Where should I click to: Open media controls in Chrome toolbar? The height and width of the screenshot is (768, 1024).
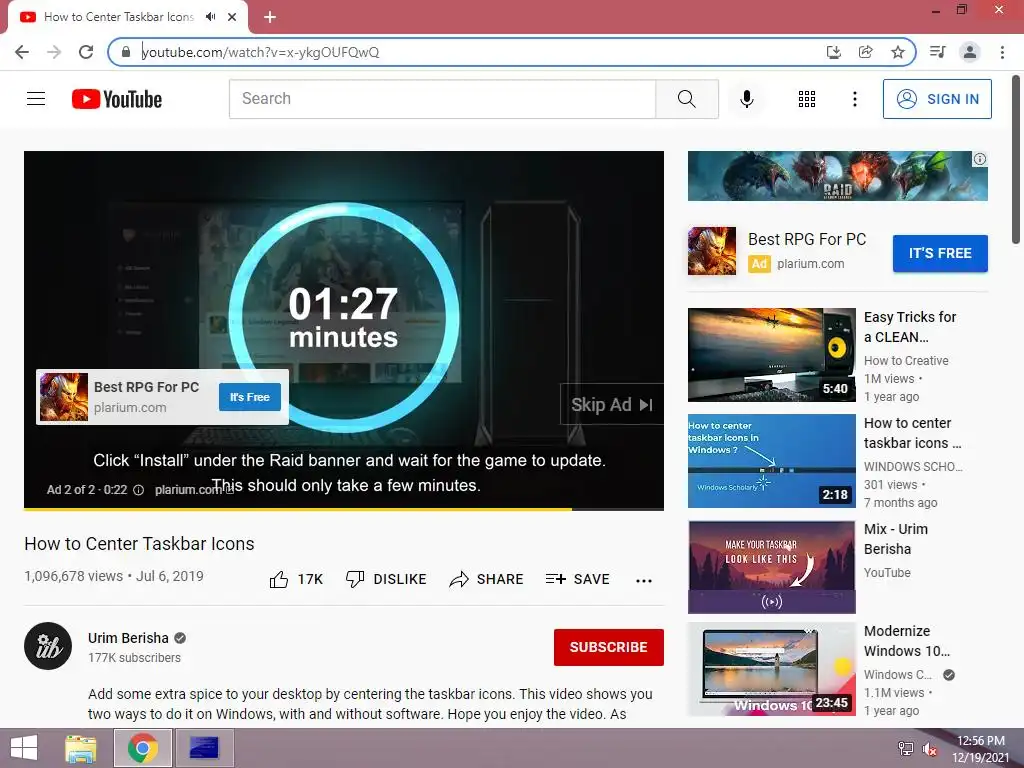pyautogui.click(x=937, y=52)
